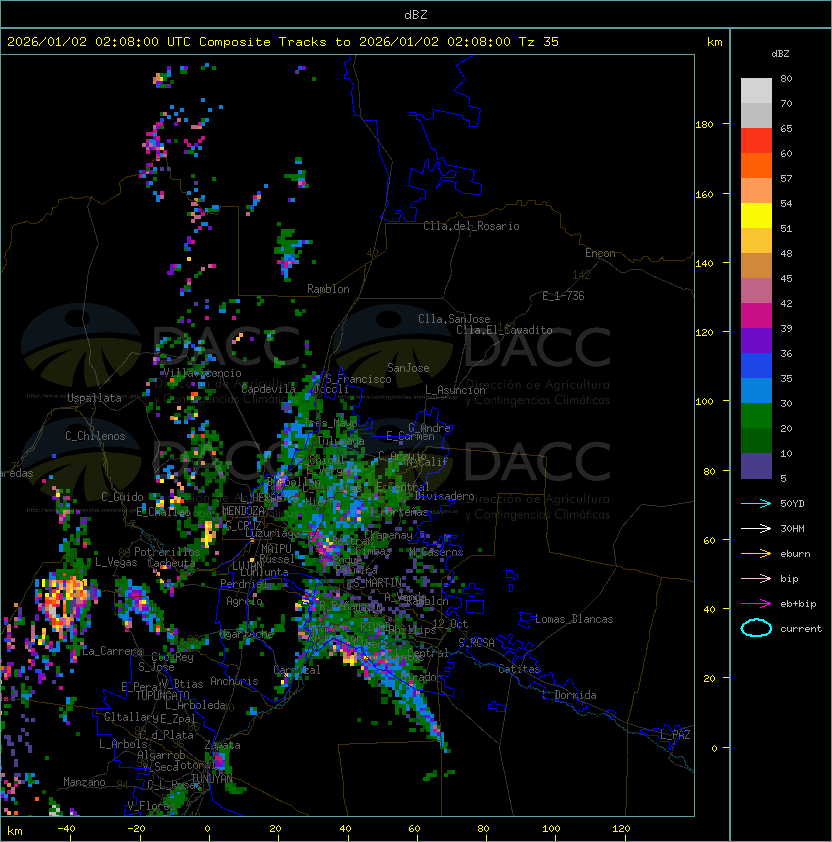Click the magenta eb+bip arrow in the legend
Image resolution: width=832 pixels, height=842 pixels.
pos(756,604)
